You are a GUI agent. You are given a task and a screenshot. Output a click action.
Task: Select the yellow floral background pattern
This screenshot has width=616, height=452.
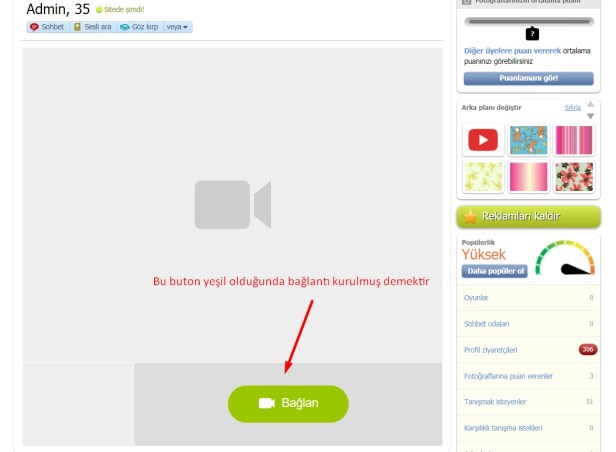click(x=483, y=177)
